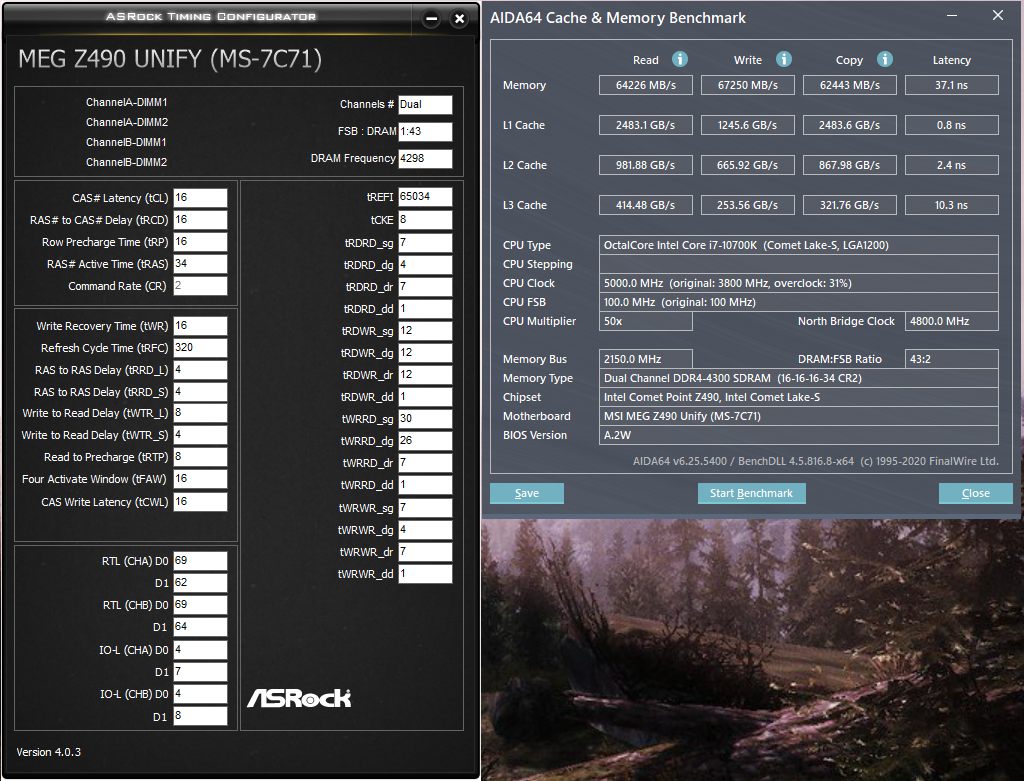1024x781 pixels.
Task: Click the CAS# Latency (tCL) field
Action: point(200,198)
